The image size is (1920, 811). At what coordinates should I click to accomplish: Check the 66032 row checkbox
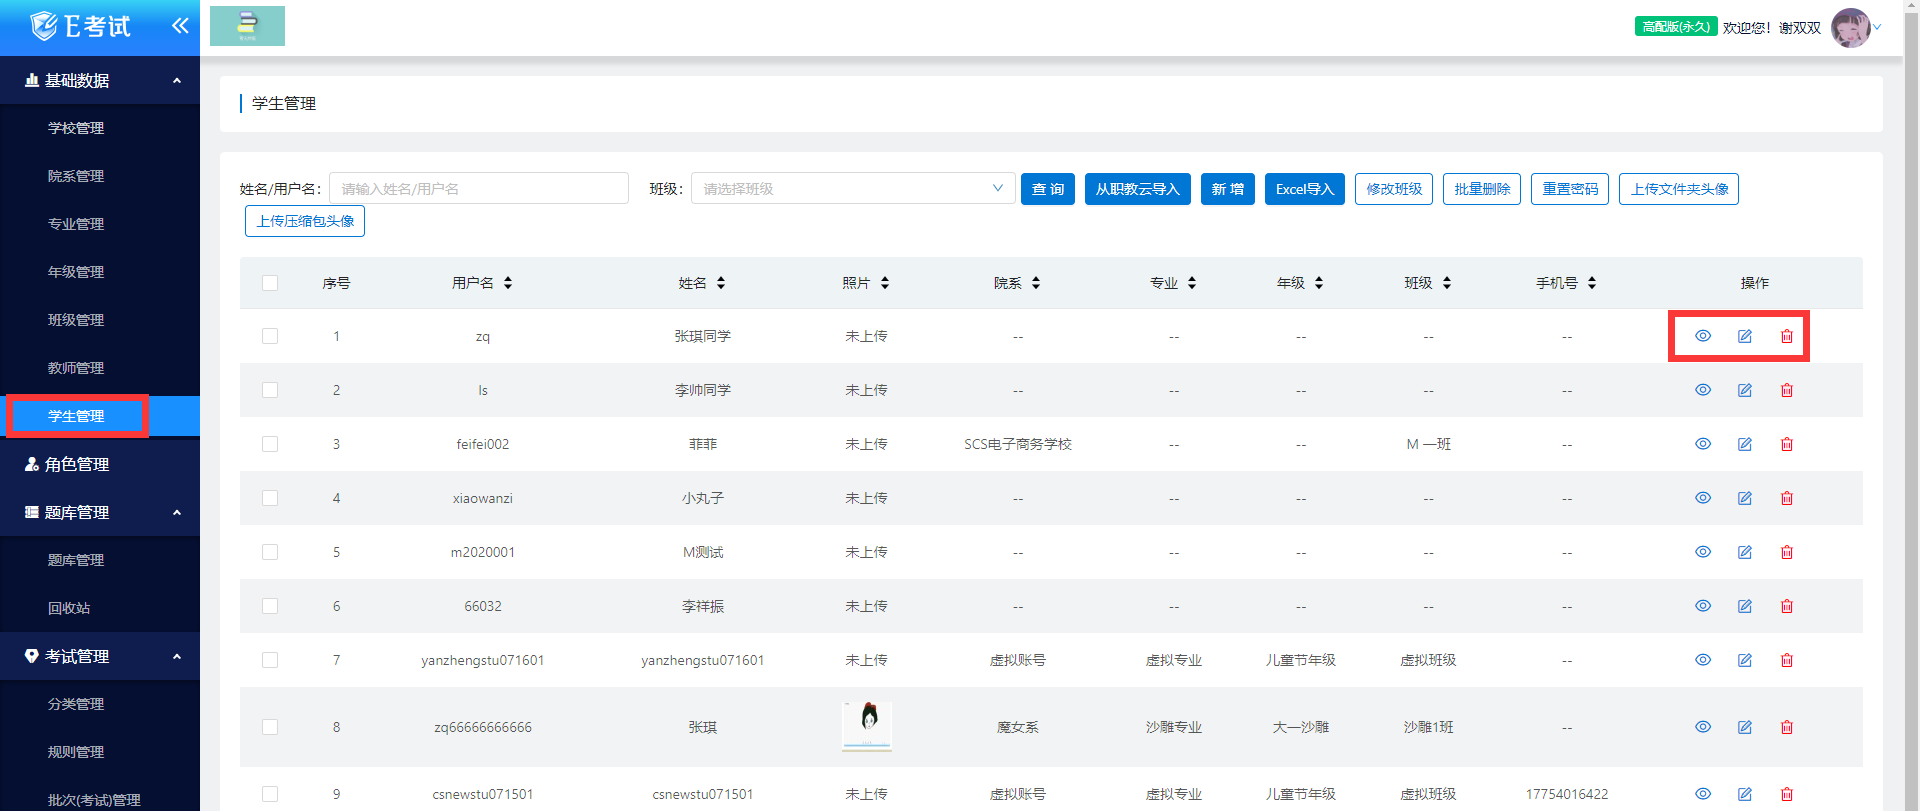coord(270,606)
